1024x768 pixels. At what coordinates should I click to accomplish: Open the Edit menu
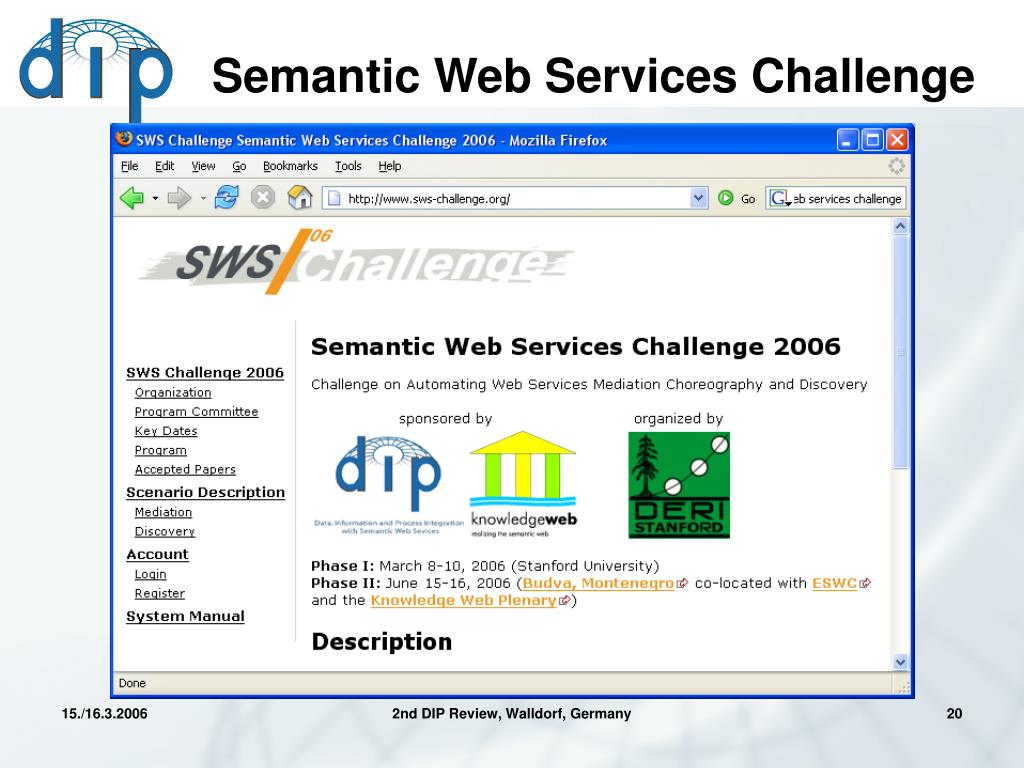click(x=165, y=166)
